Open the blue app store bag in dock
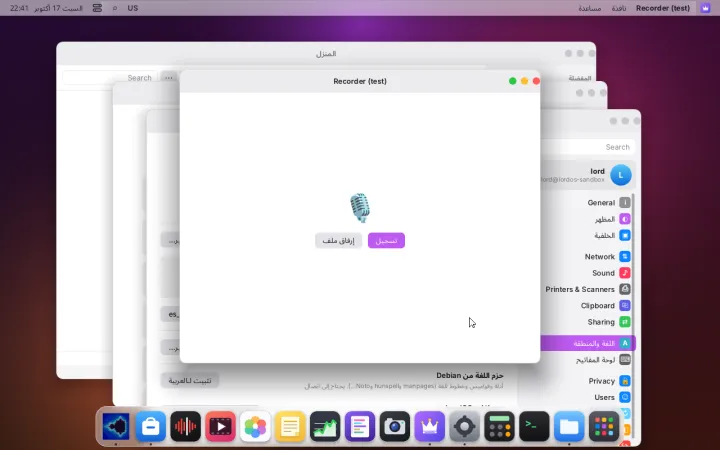This screenshot has width=720, height=450. 151,427
